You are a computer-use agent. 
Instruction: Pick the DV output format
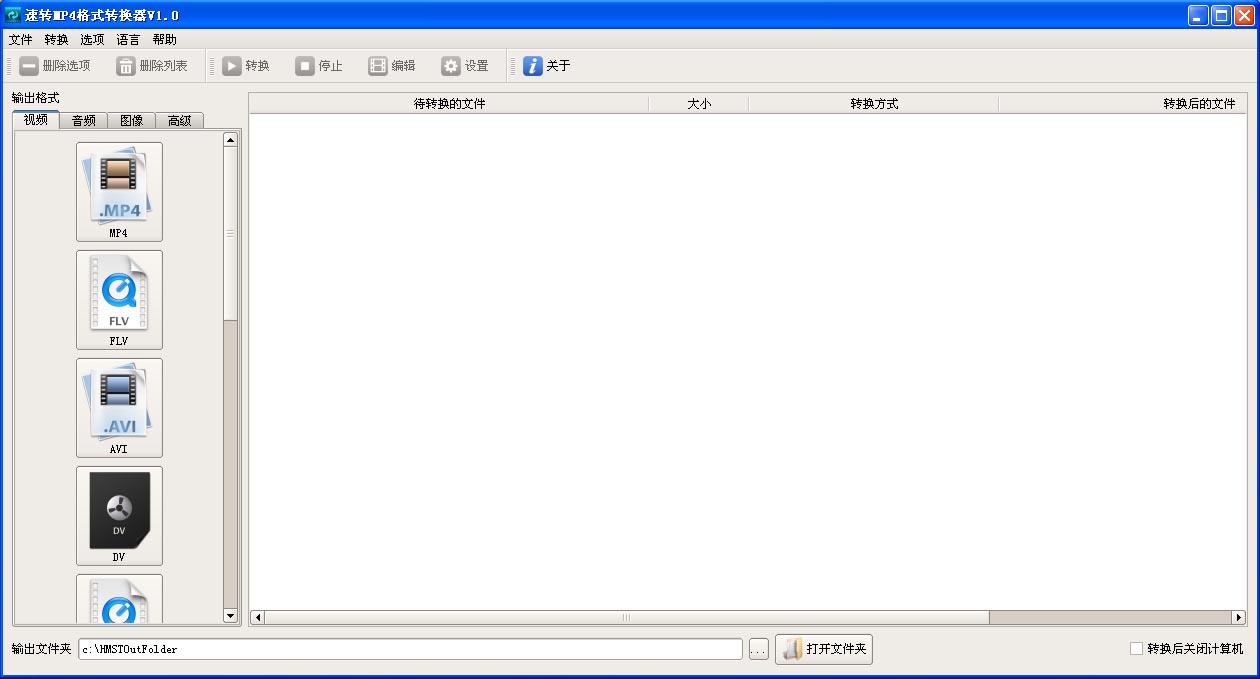[119, 515]
